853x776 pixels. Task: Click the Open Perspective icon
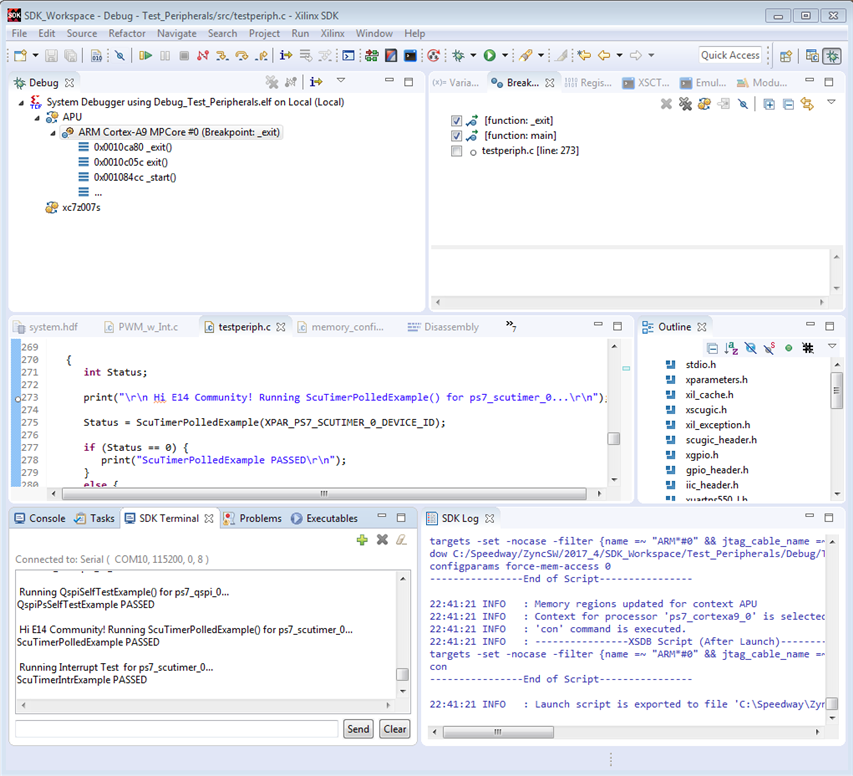coord(786,56)
